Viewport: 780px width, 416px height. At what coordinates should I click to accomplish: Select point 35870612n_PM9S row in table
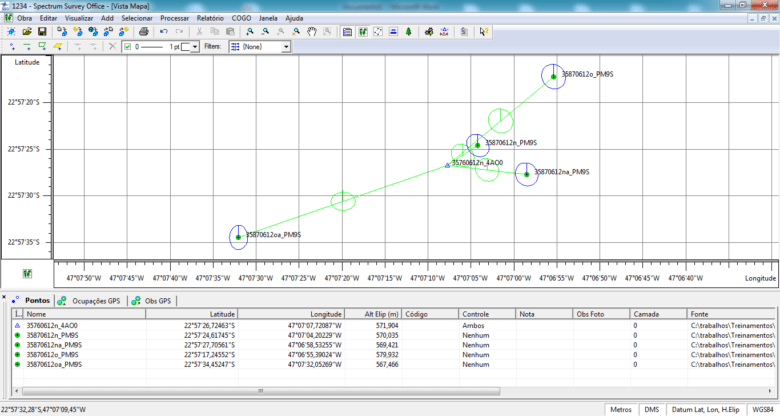[x=55, y=336]
